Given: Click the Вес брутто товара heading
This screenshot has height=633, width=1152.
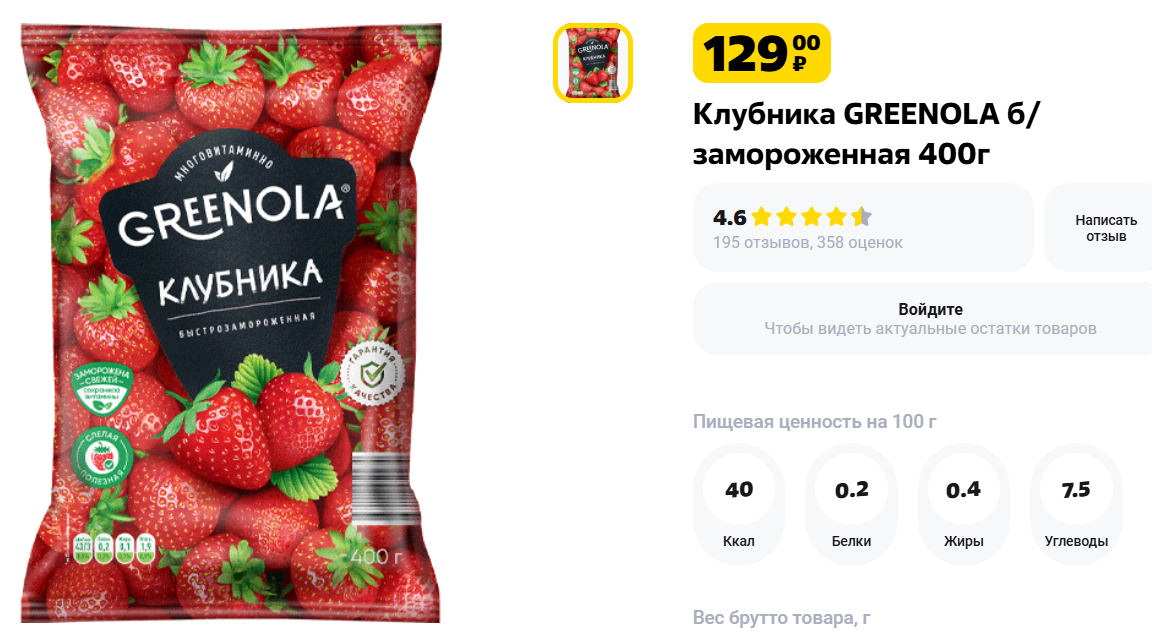Looking at the screenshot, I should coord(782,618).
